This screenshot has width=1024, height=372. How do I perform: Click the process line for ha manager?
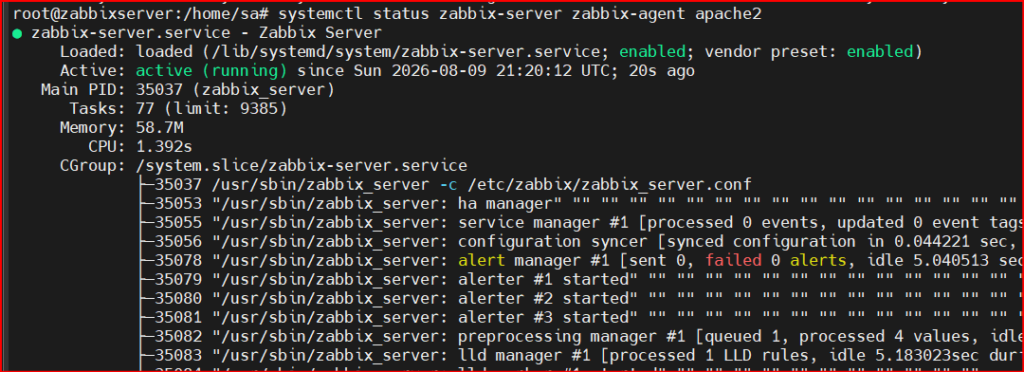click(581, 204)
